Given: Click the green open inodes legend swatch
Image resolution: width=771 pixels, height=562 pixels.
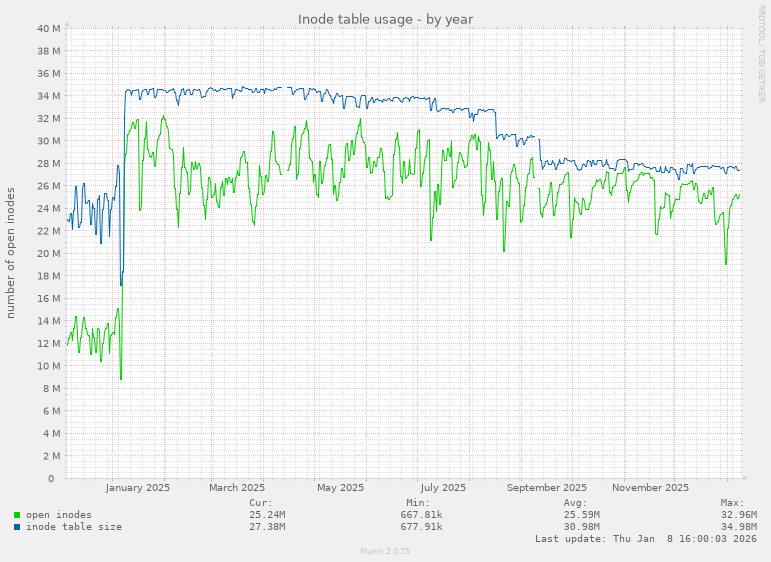Looking at the screenshot, I should click(x=17, y=515).
